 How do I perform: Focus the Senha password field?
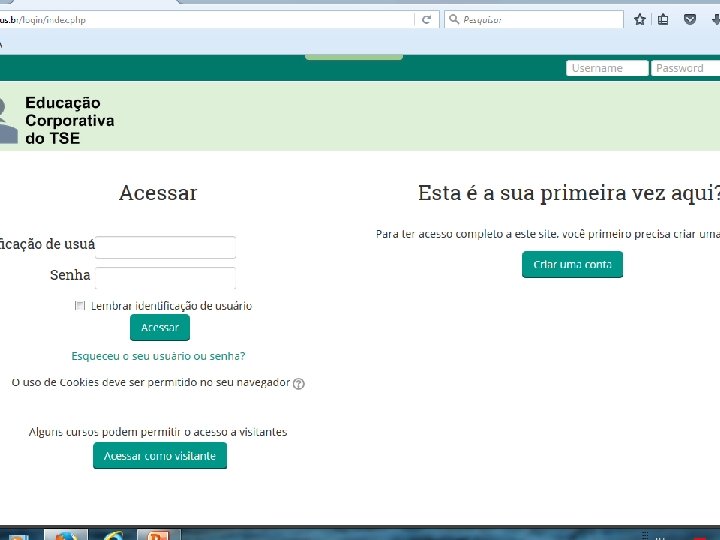[x=165, y=278]
